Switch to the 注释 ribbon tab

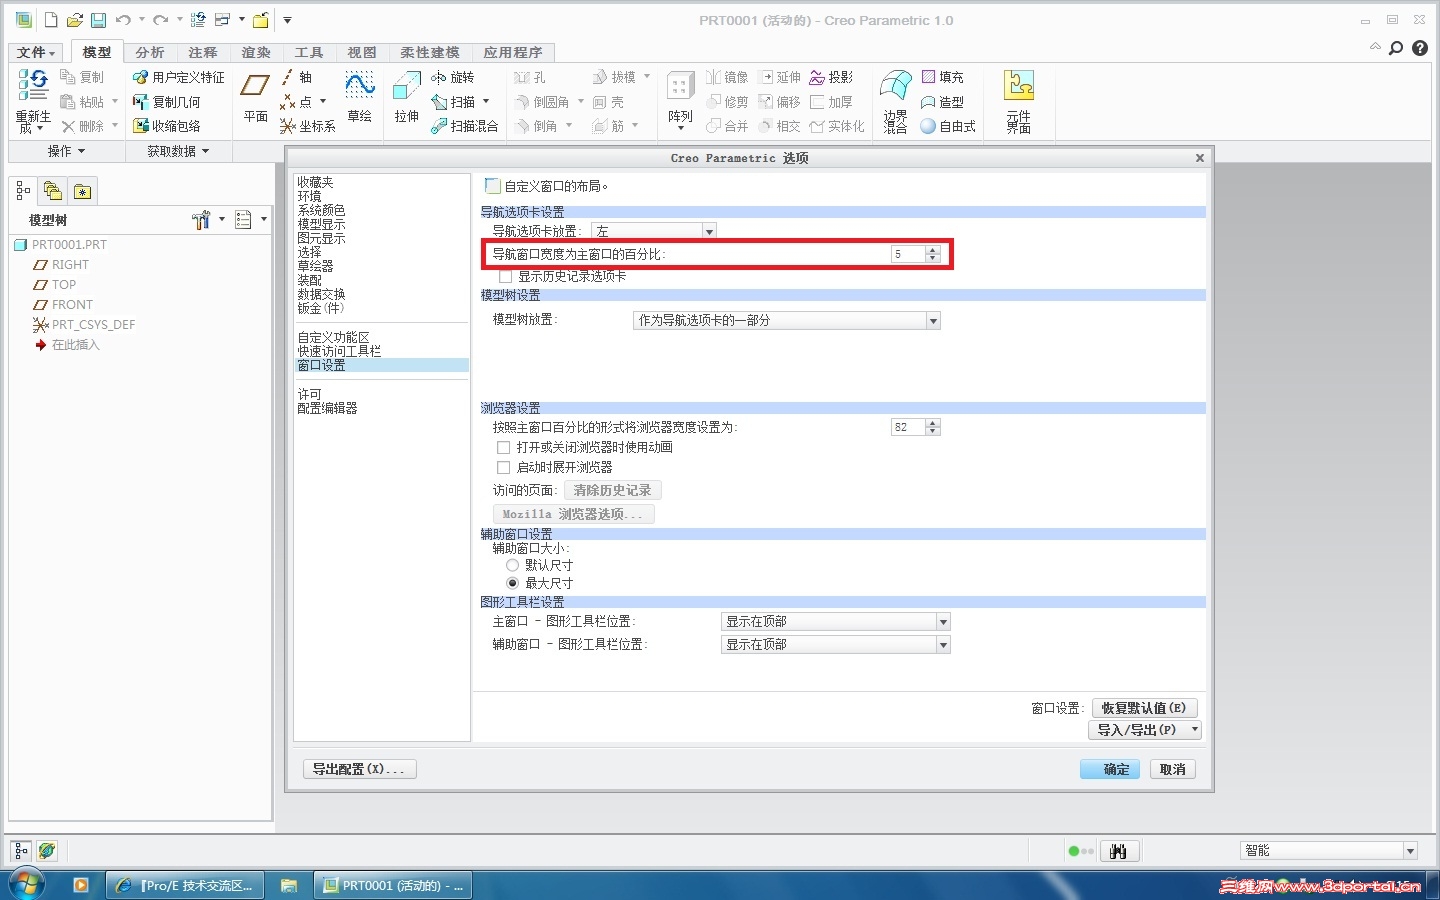[203, 52]
